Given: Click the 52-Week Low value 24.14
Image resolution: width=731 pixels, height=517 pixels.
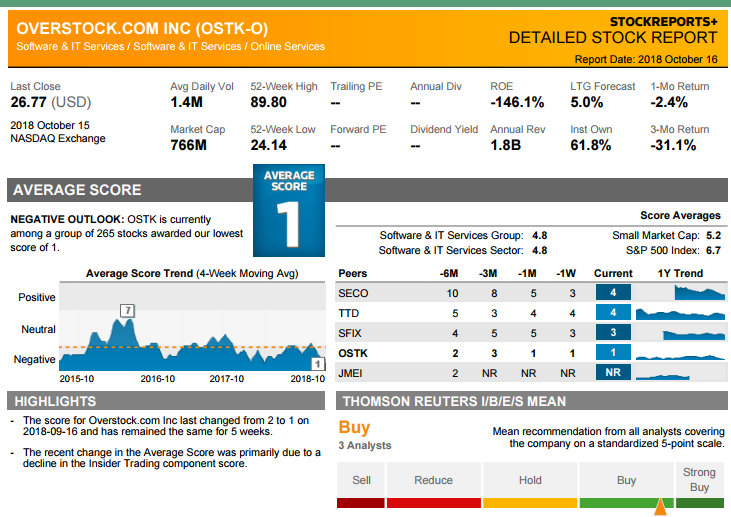Looking at the screenshot, I should click(269, 145).
